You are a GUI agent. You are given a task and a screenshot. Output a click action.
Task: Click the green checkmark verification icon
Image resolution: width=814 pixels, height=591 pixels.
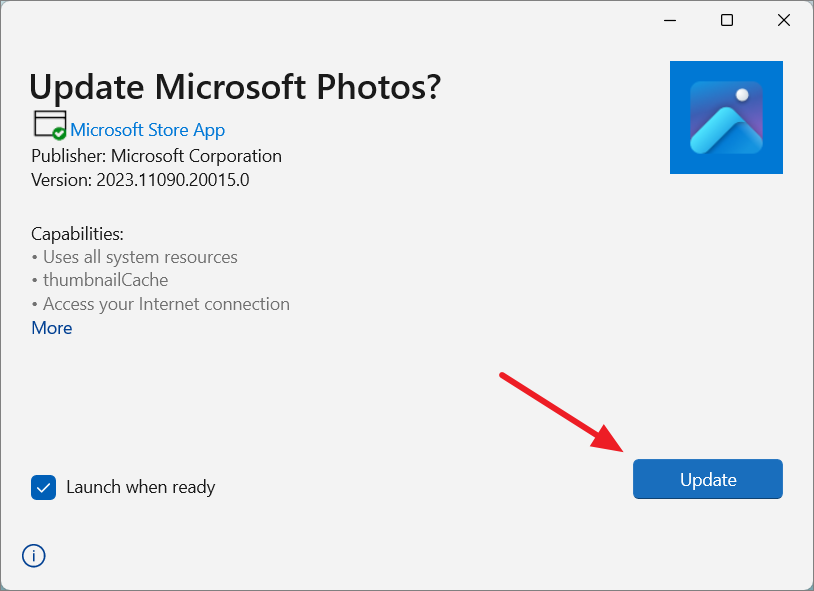click(58, 132)
